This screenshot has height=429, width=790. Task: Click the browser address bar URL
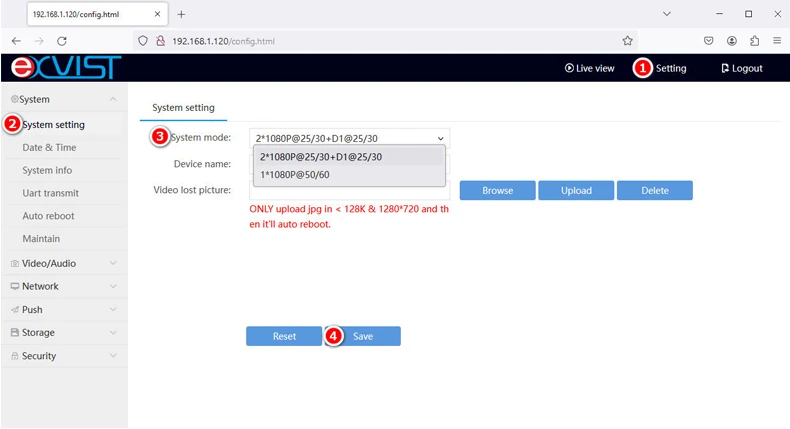pyautogui.click(x=223, y=41)
